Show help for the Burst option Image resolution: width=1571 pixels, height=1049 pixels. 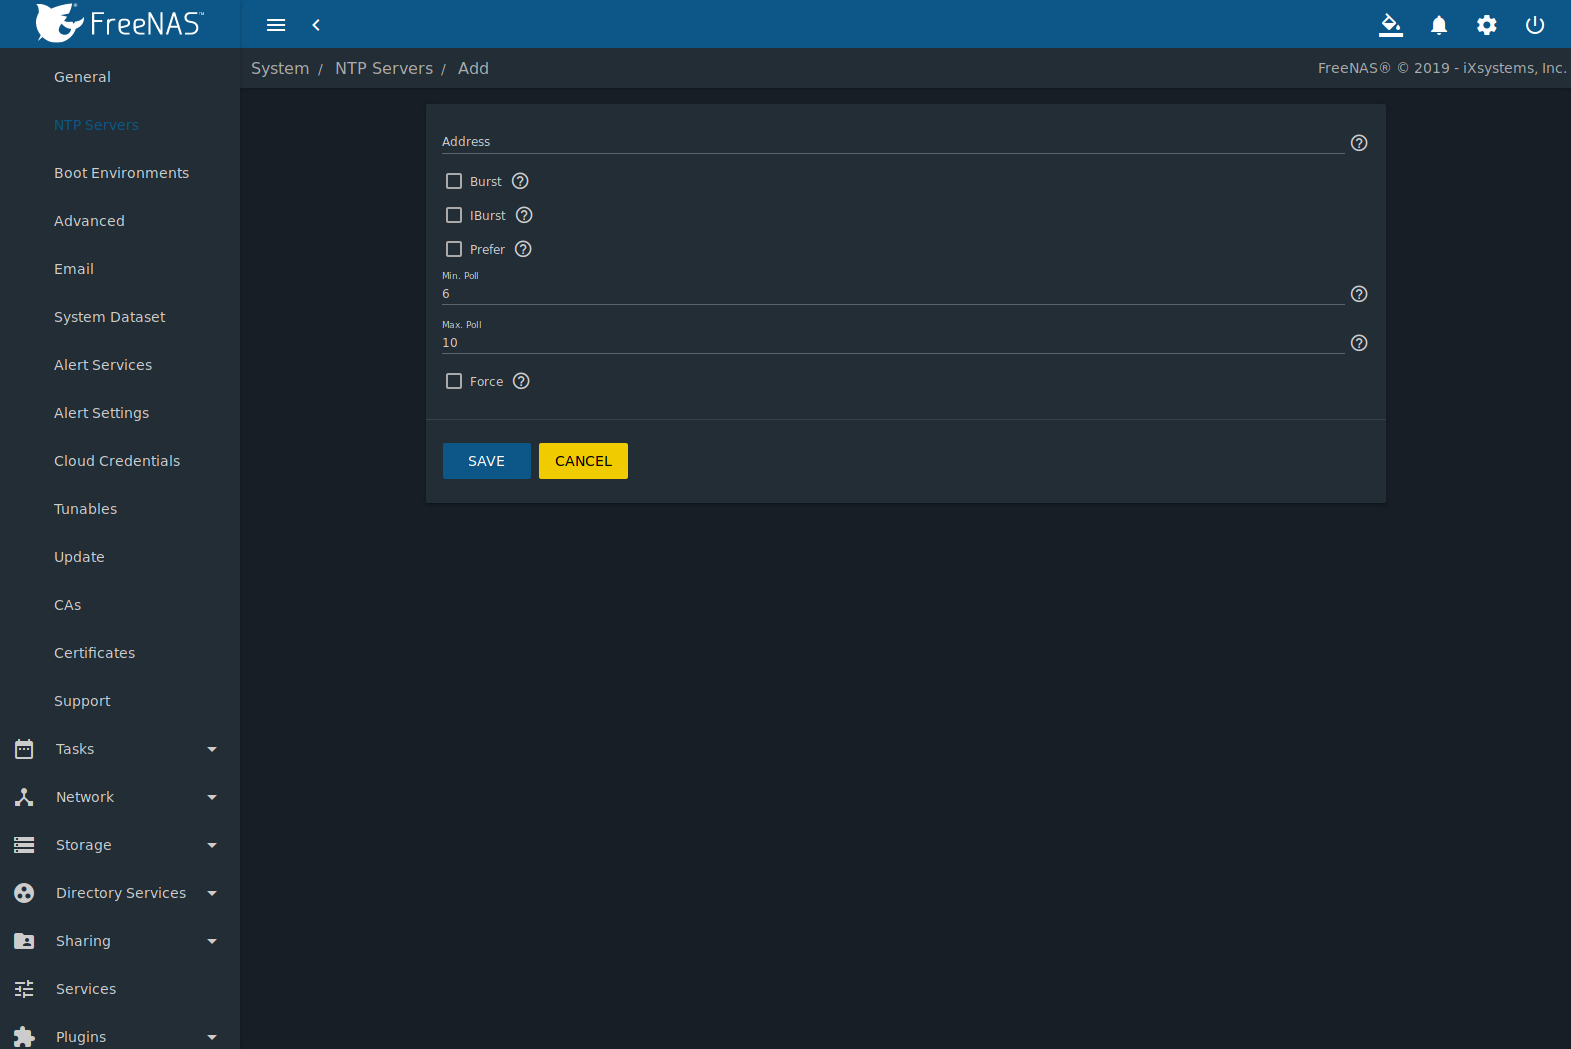click(520, 181)
